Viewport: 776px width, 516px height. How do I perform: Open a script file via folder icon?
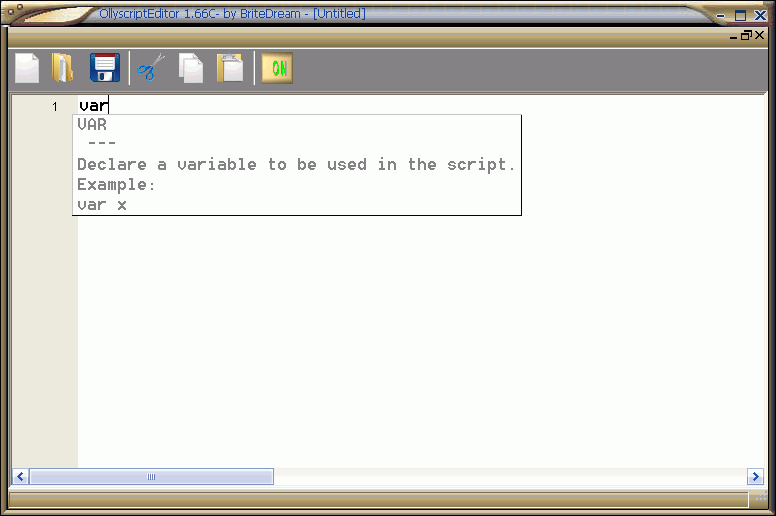point(63,68)
